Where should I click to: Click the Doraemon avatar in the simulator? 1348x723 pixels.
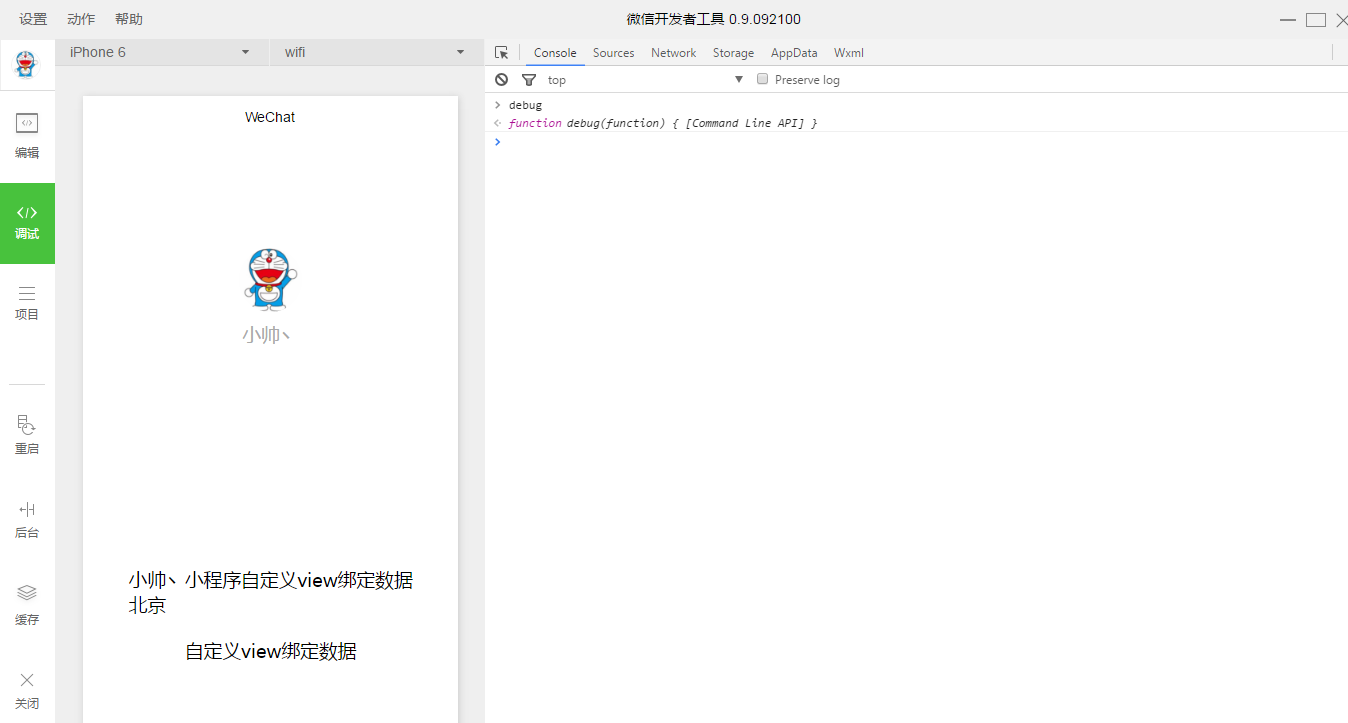pyautogui.click(x=270, y=278)
